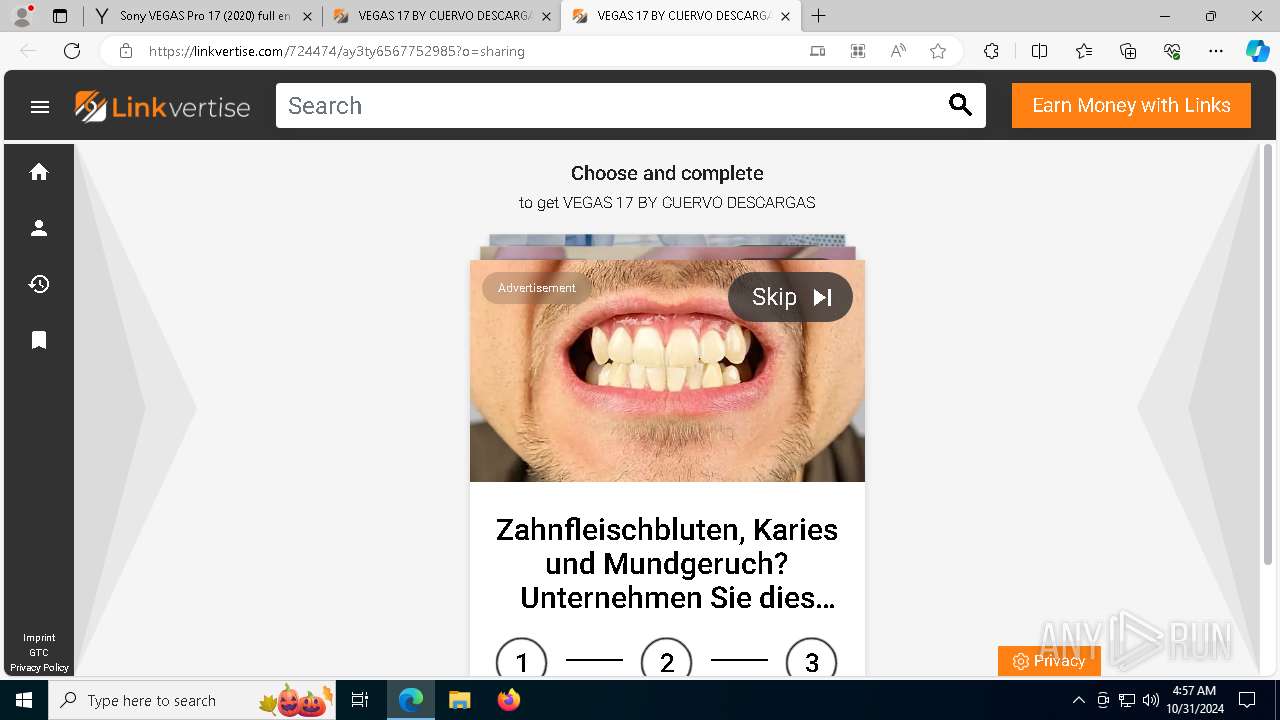Open Read aloud in the address bar
Screen dimensions: 1280x720
click(898, 51)
